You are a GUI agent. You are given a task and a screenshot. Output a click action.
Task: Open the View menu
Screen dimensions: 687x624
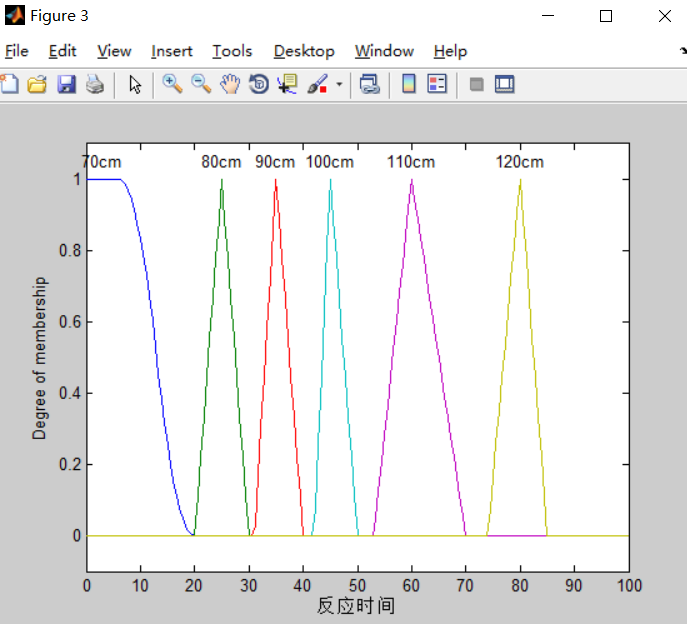click(114, 51)
